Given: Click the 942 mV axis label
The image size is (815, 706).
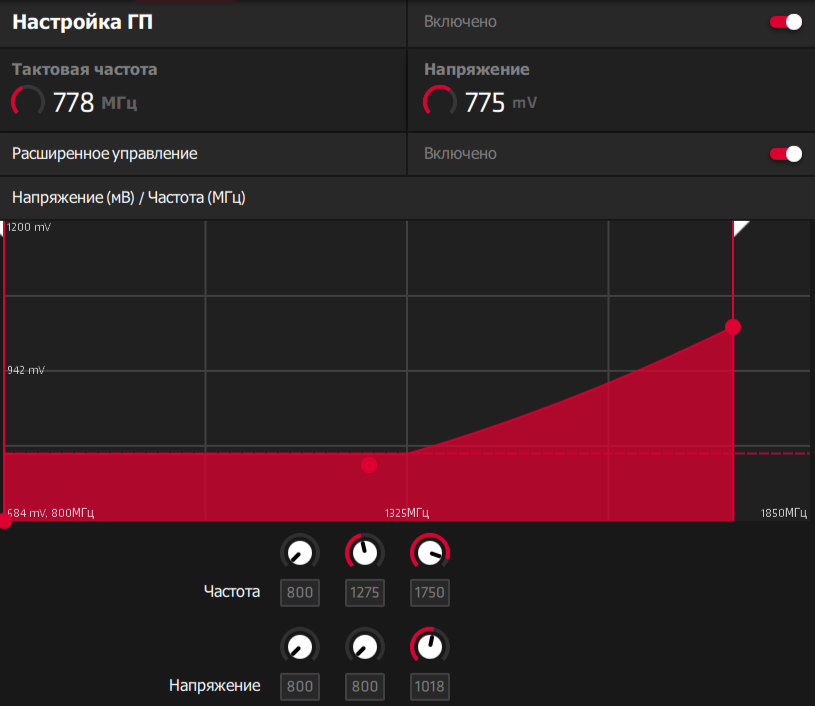Looking at the screenshot, I should (26, 370).
